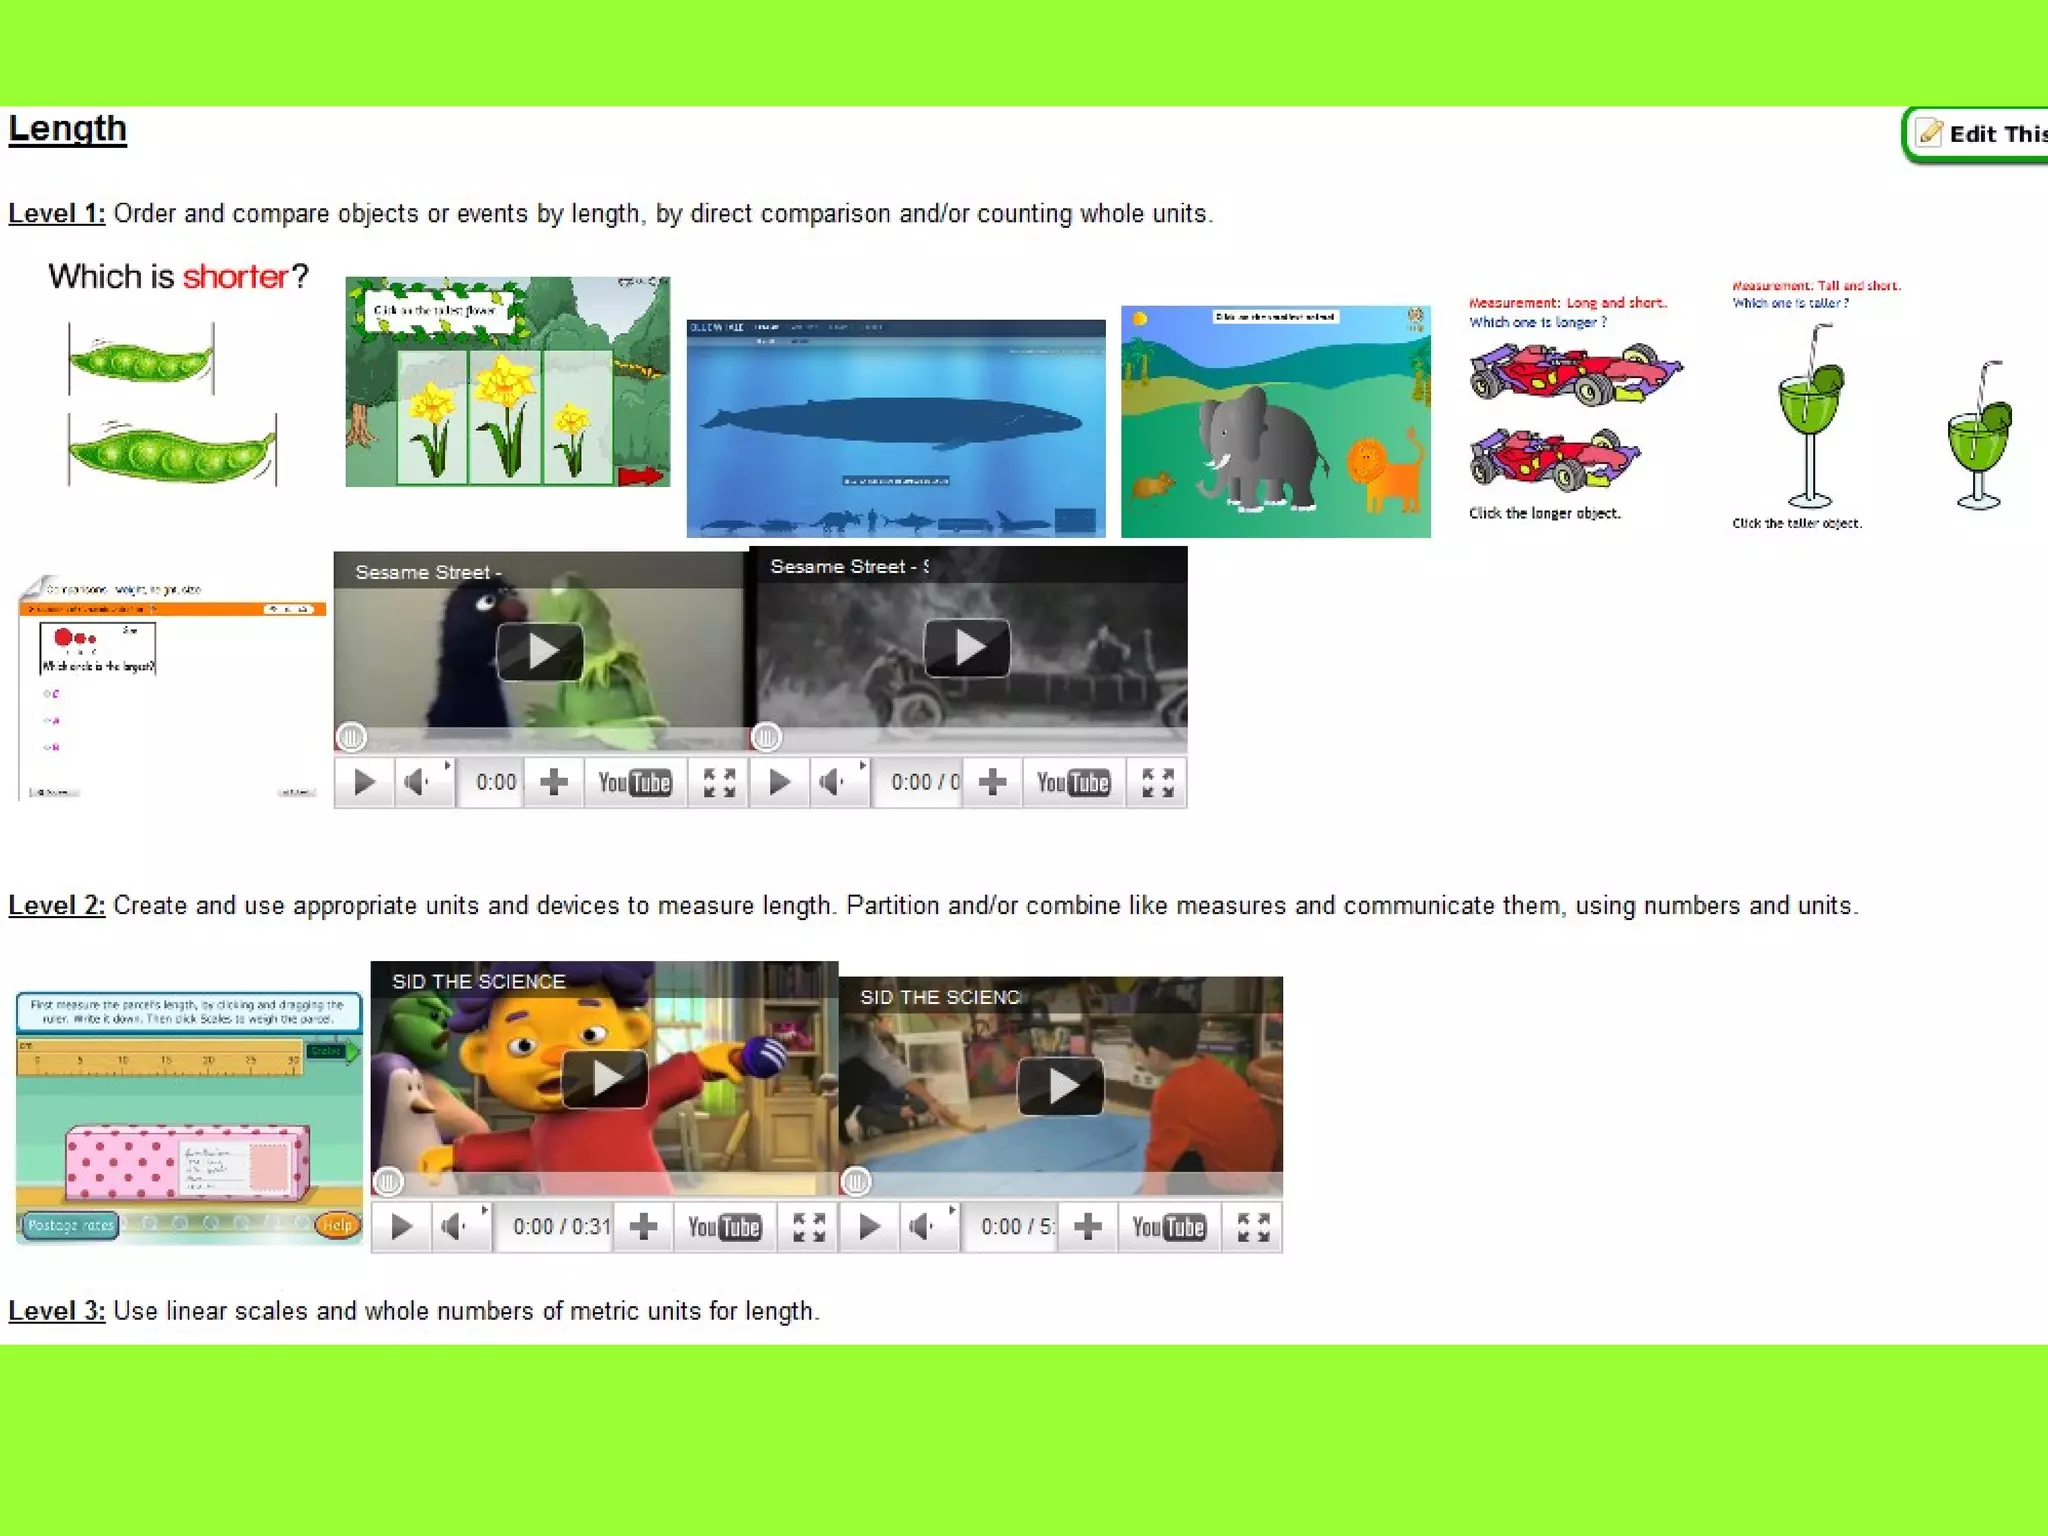
Task: Fullscreen the first Sid the Science video
Action: pos(808,1226)
